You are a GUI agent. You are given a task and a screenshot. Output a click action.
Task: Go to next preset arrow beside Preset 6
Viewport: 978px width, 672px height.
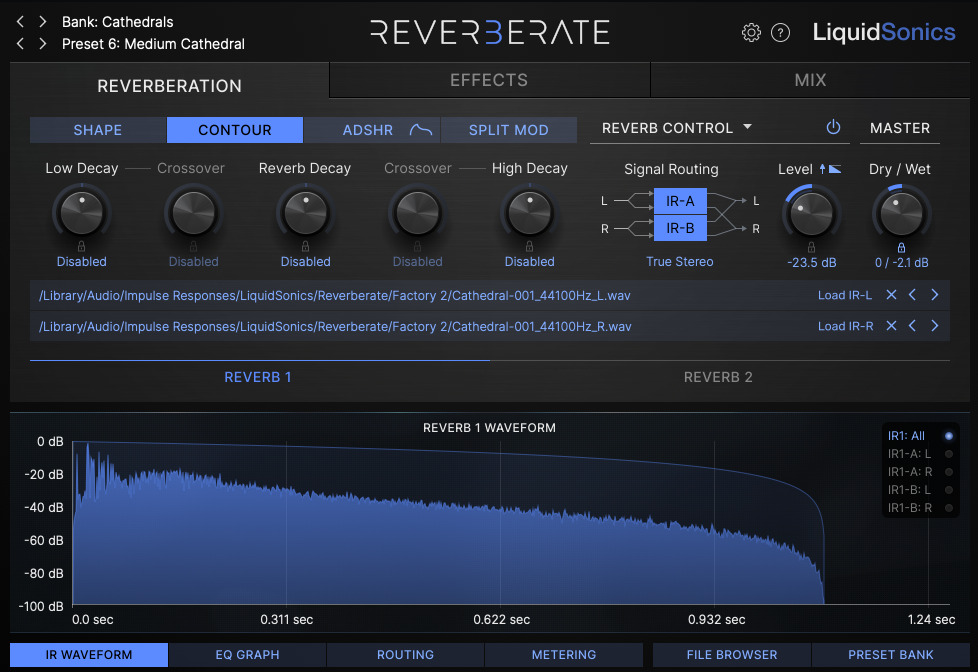point(42,44)
